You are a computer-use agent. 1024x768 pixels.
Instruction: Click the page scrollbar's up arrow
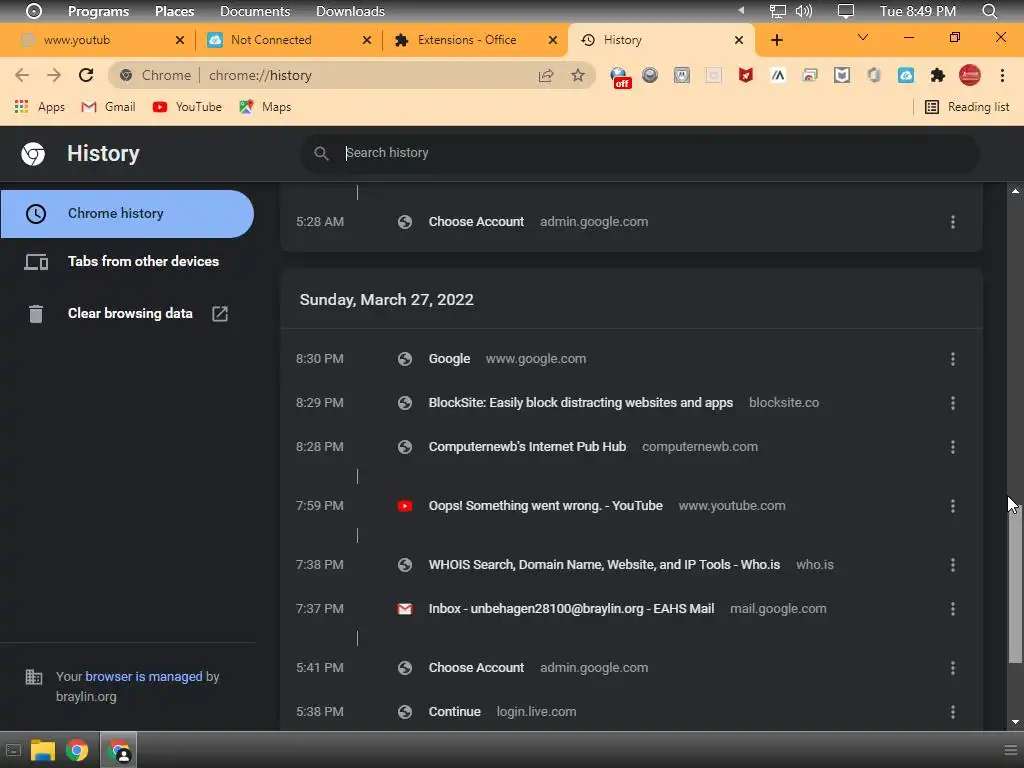coord(1015,191)
